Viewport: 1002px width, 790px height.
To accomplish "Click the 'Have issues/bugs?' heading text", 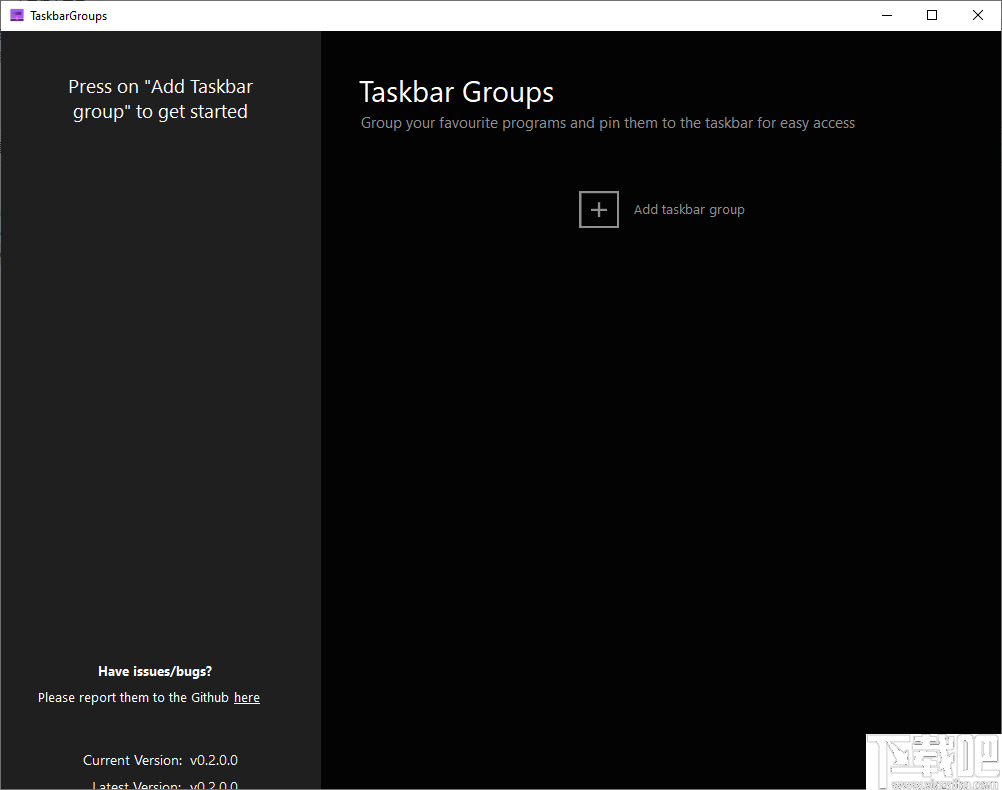I will [x=154, y=671].
